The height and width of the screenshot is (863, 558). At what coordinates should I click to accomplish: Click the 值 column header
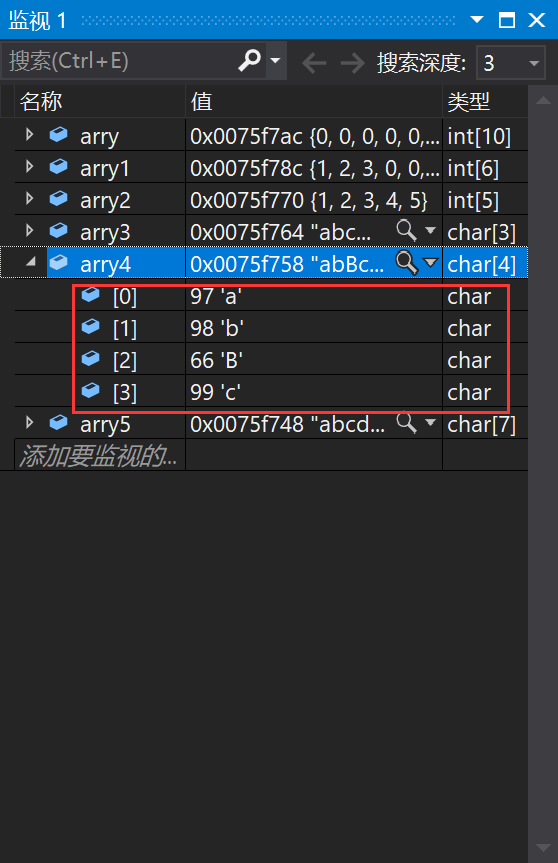coord(314,101)
